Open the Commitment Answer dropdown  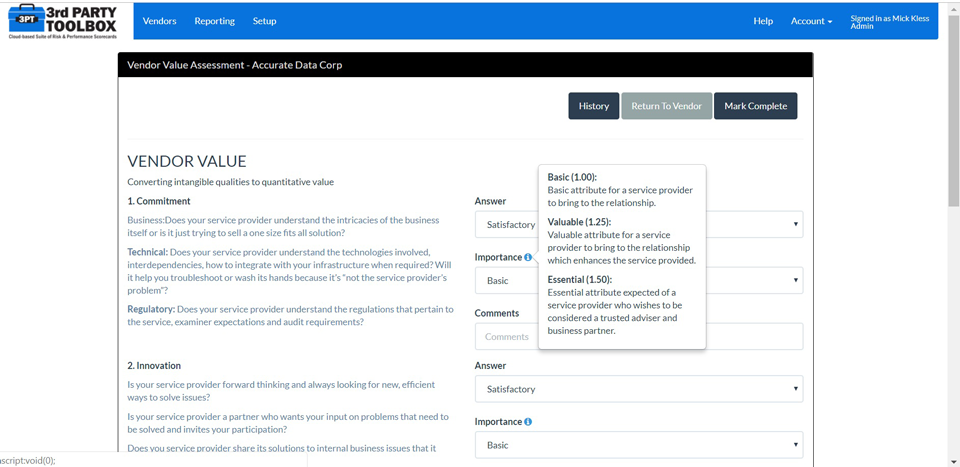639,225
